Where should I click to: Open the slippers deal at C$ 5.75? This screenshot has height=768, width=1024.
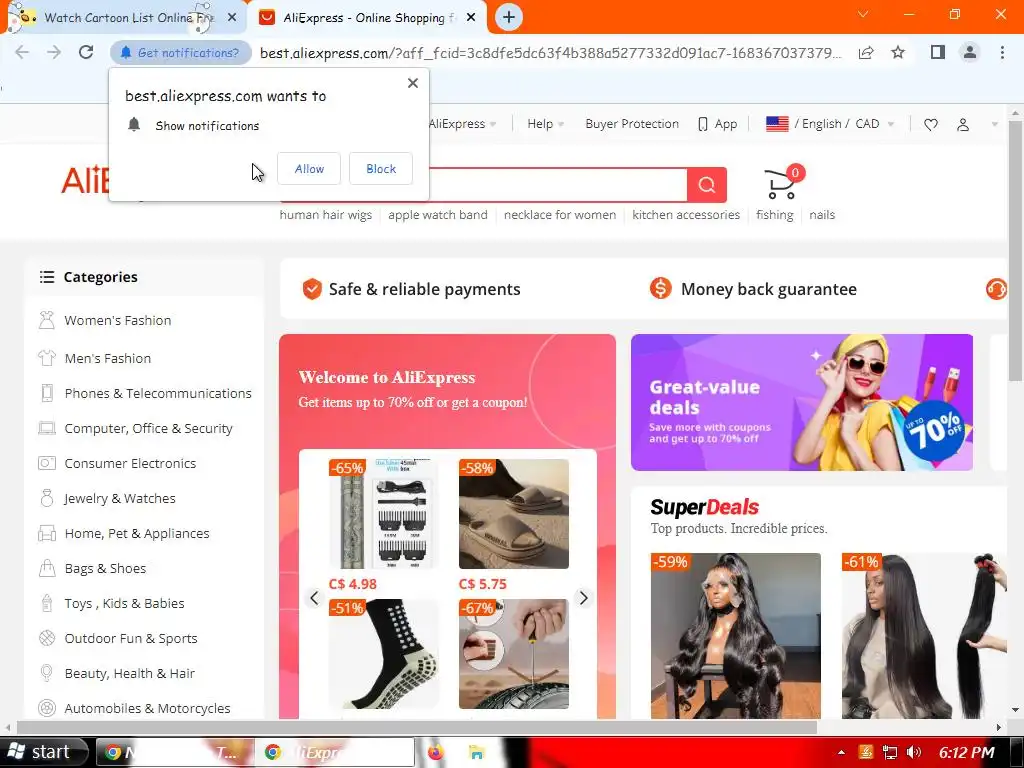(513, 514)
